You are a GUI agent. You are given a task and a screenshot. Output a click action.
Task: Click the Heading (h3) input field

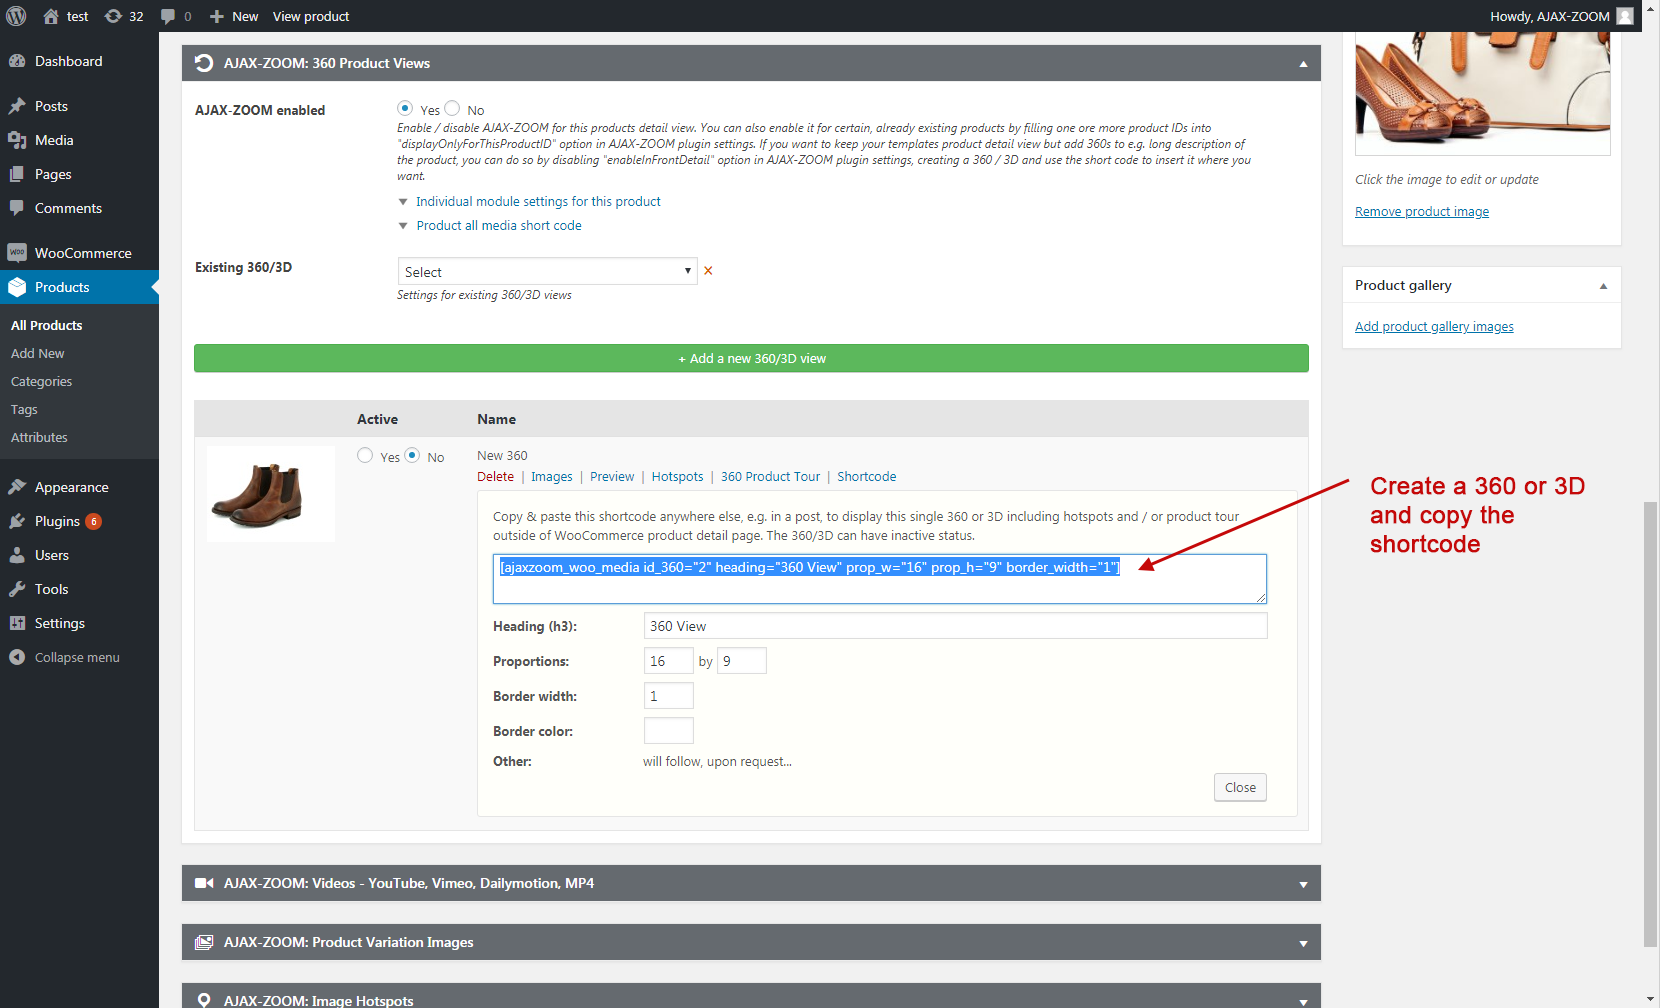coord(956,626)
